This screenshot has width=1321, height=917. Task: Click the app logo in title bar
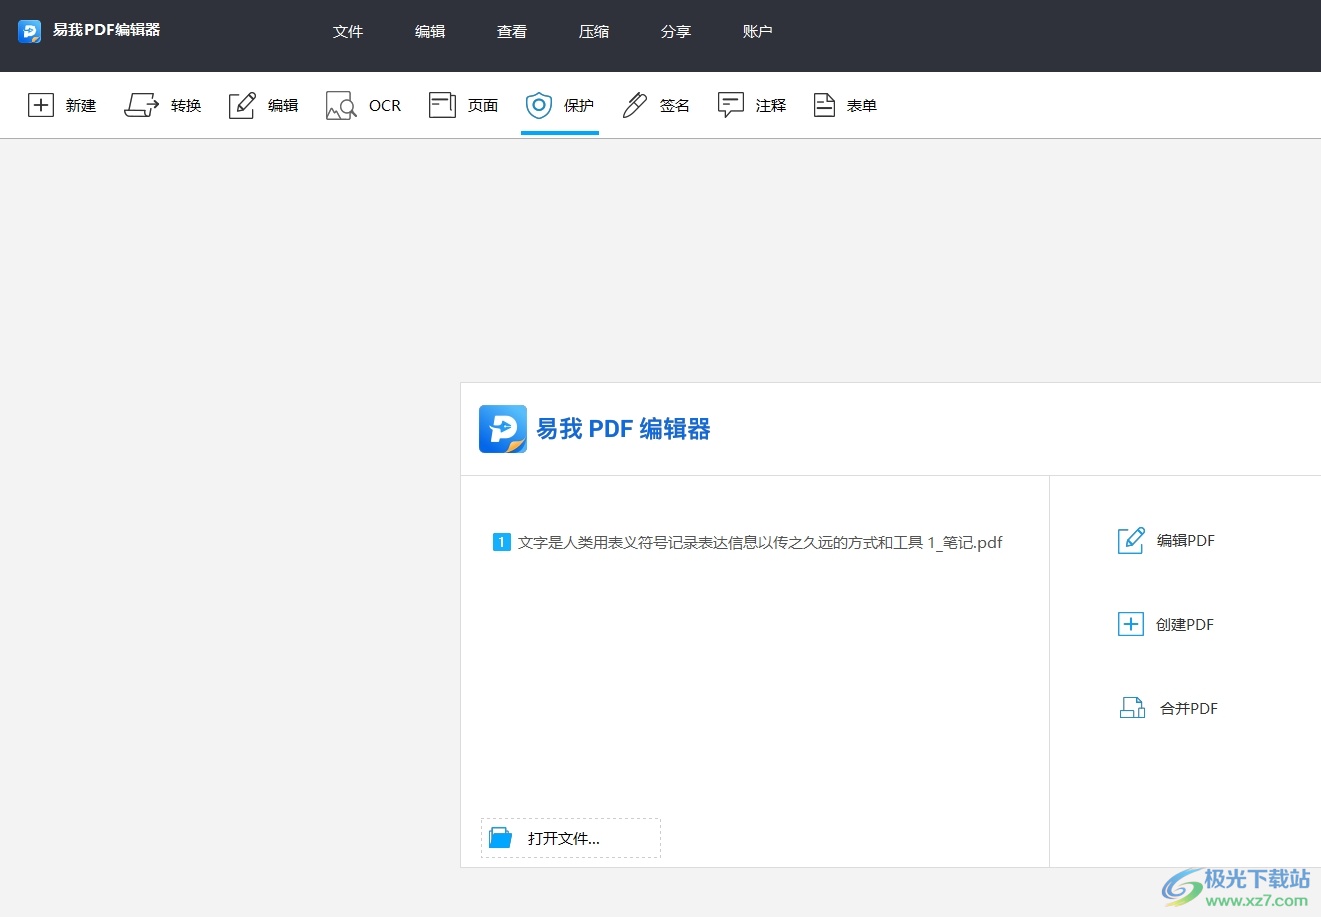click(30, 31)
